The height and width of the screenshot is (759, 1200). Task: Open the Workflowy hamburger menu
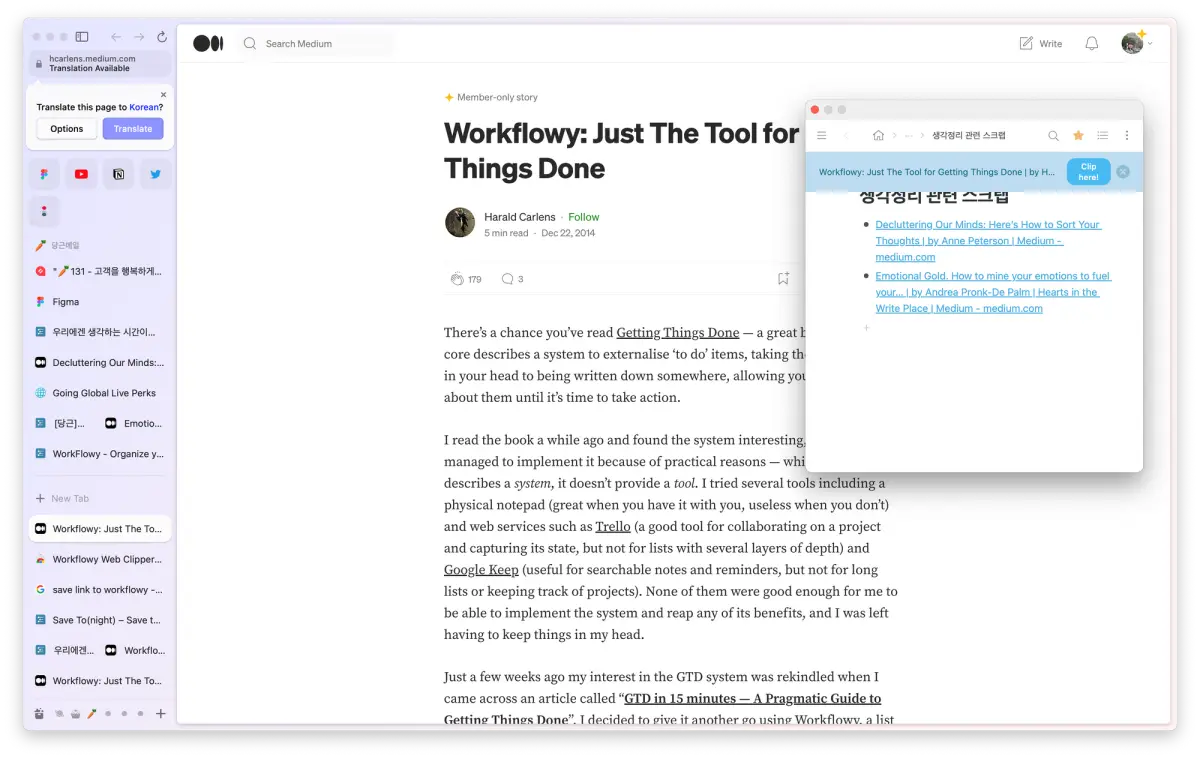coord(822,135)
